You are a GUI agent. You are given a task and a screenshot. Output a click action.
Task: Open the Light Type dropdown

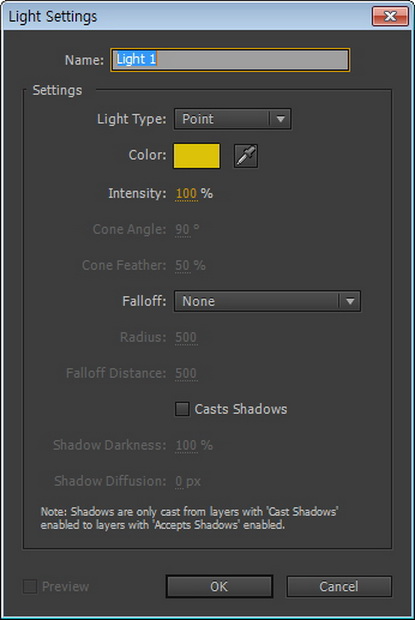coord(232,119)
